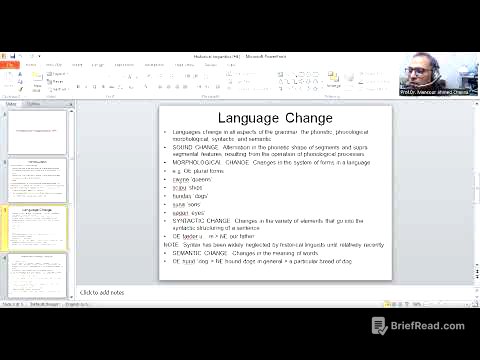Open the slide Layout dropdown

tap(57, 74)
